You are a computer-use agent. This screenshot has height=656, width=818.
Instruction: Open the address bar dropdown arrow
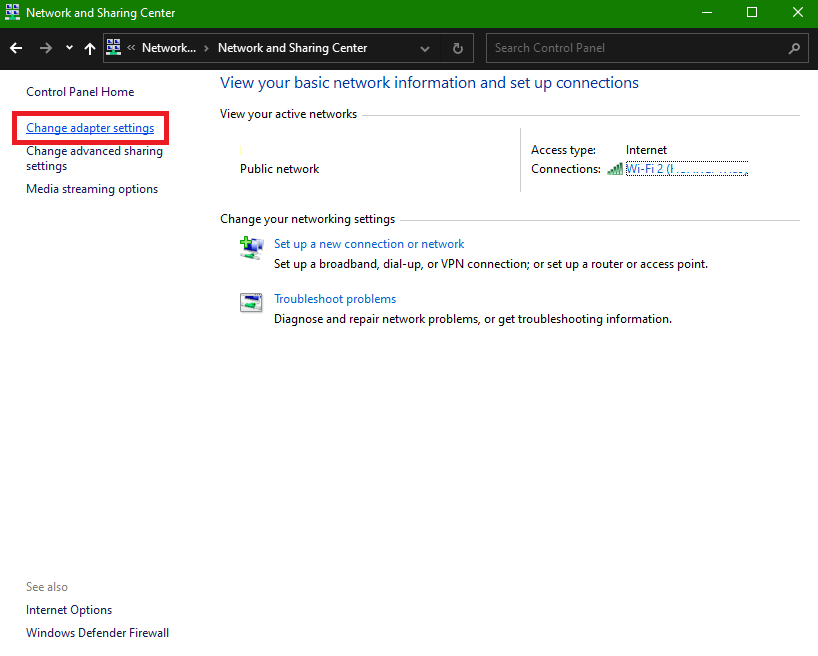[424, 47]
